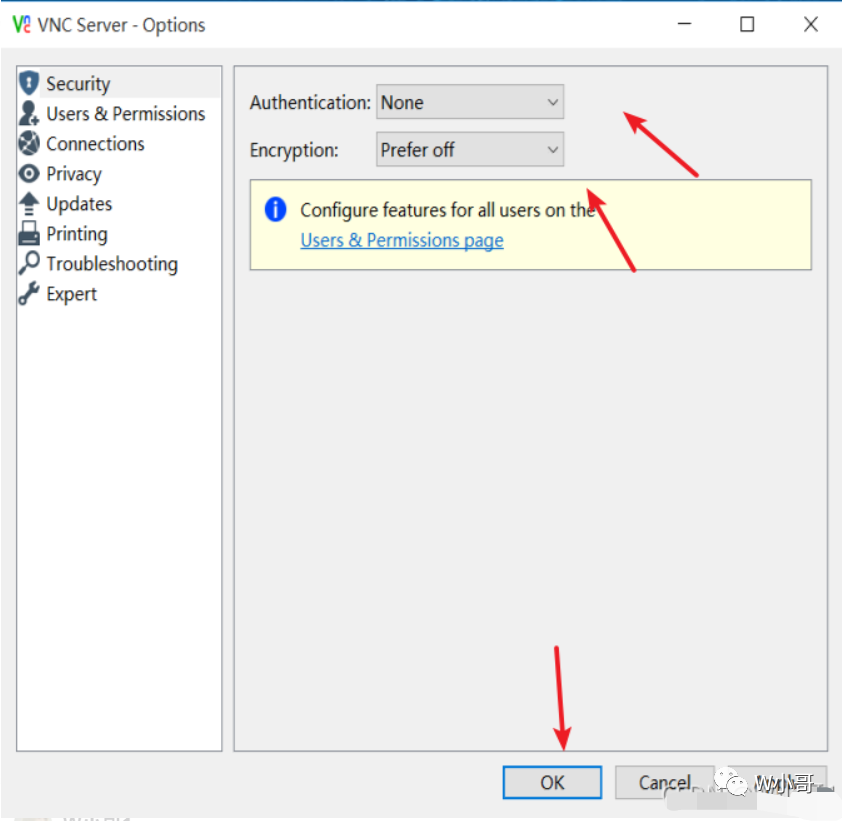Click the Security shield icon
Viewport: 842px width, 821px height.
click(29, 83)
